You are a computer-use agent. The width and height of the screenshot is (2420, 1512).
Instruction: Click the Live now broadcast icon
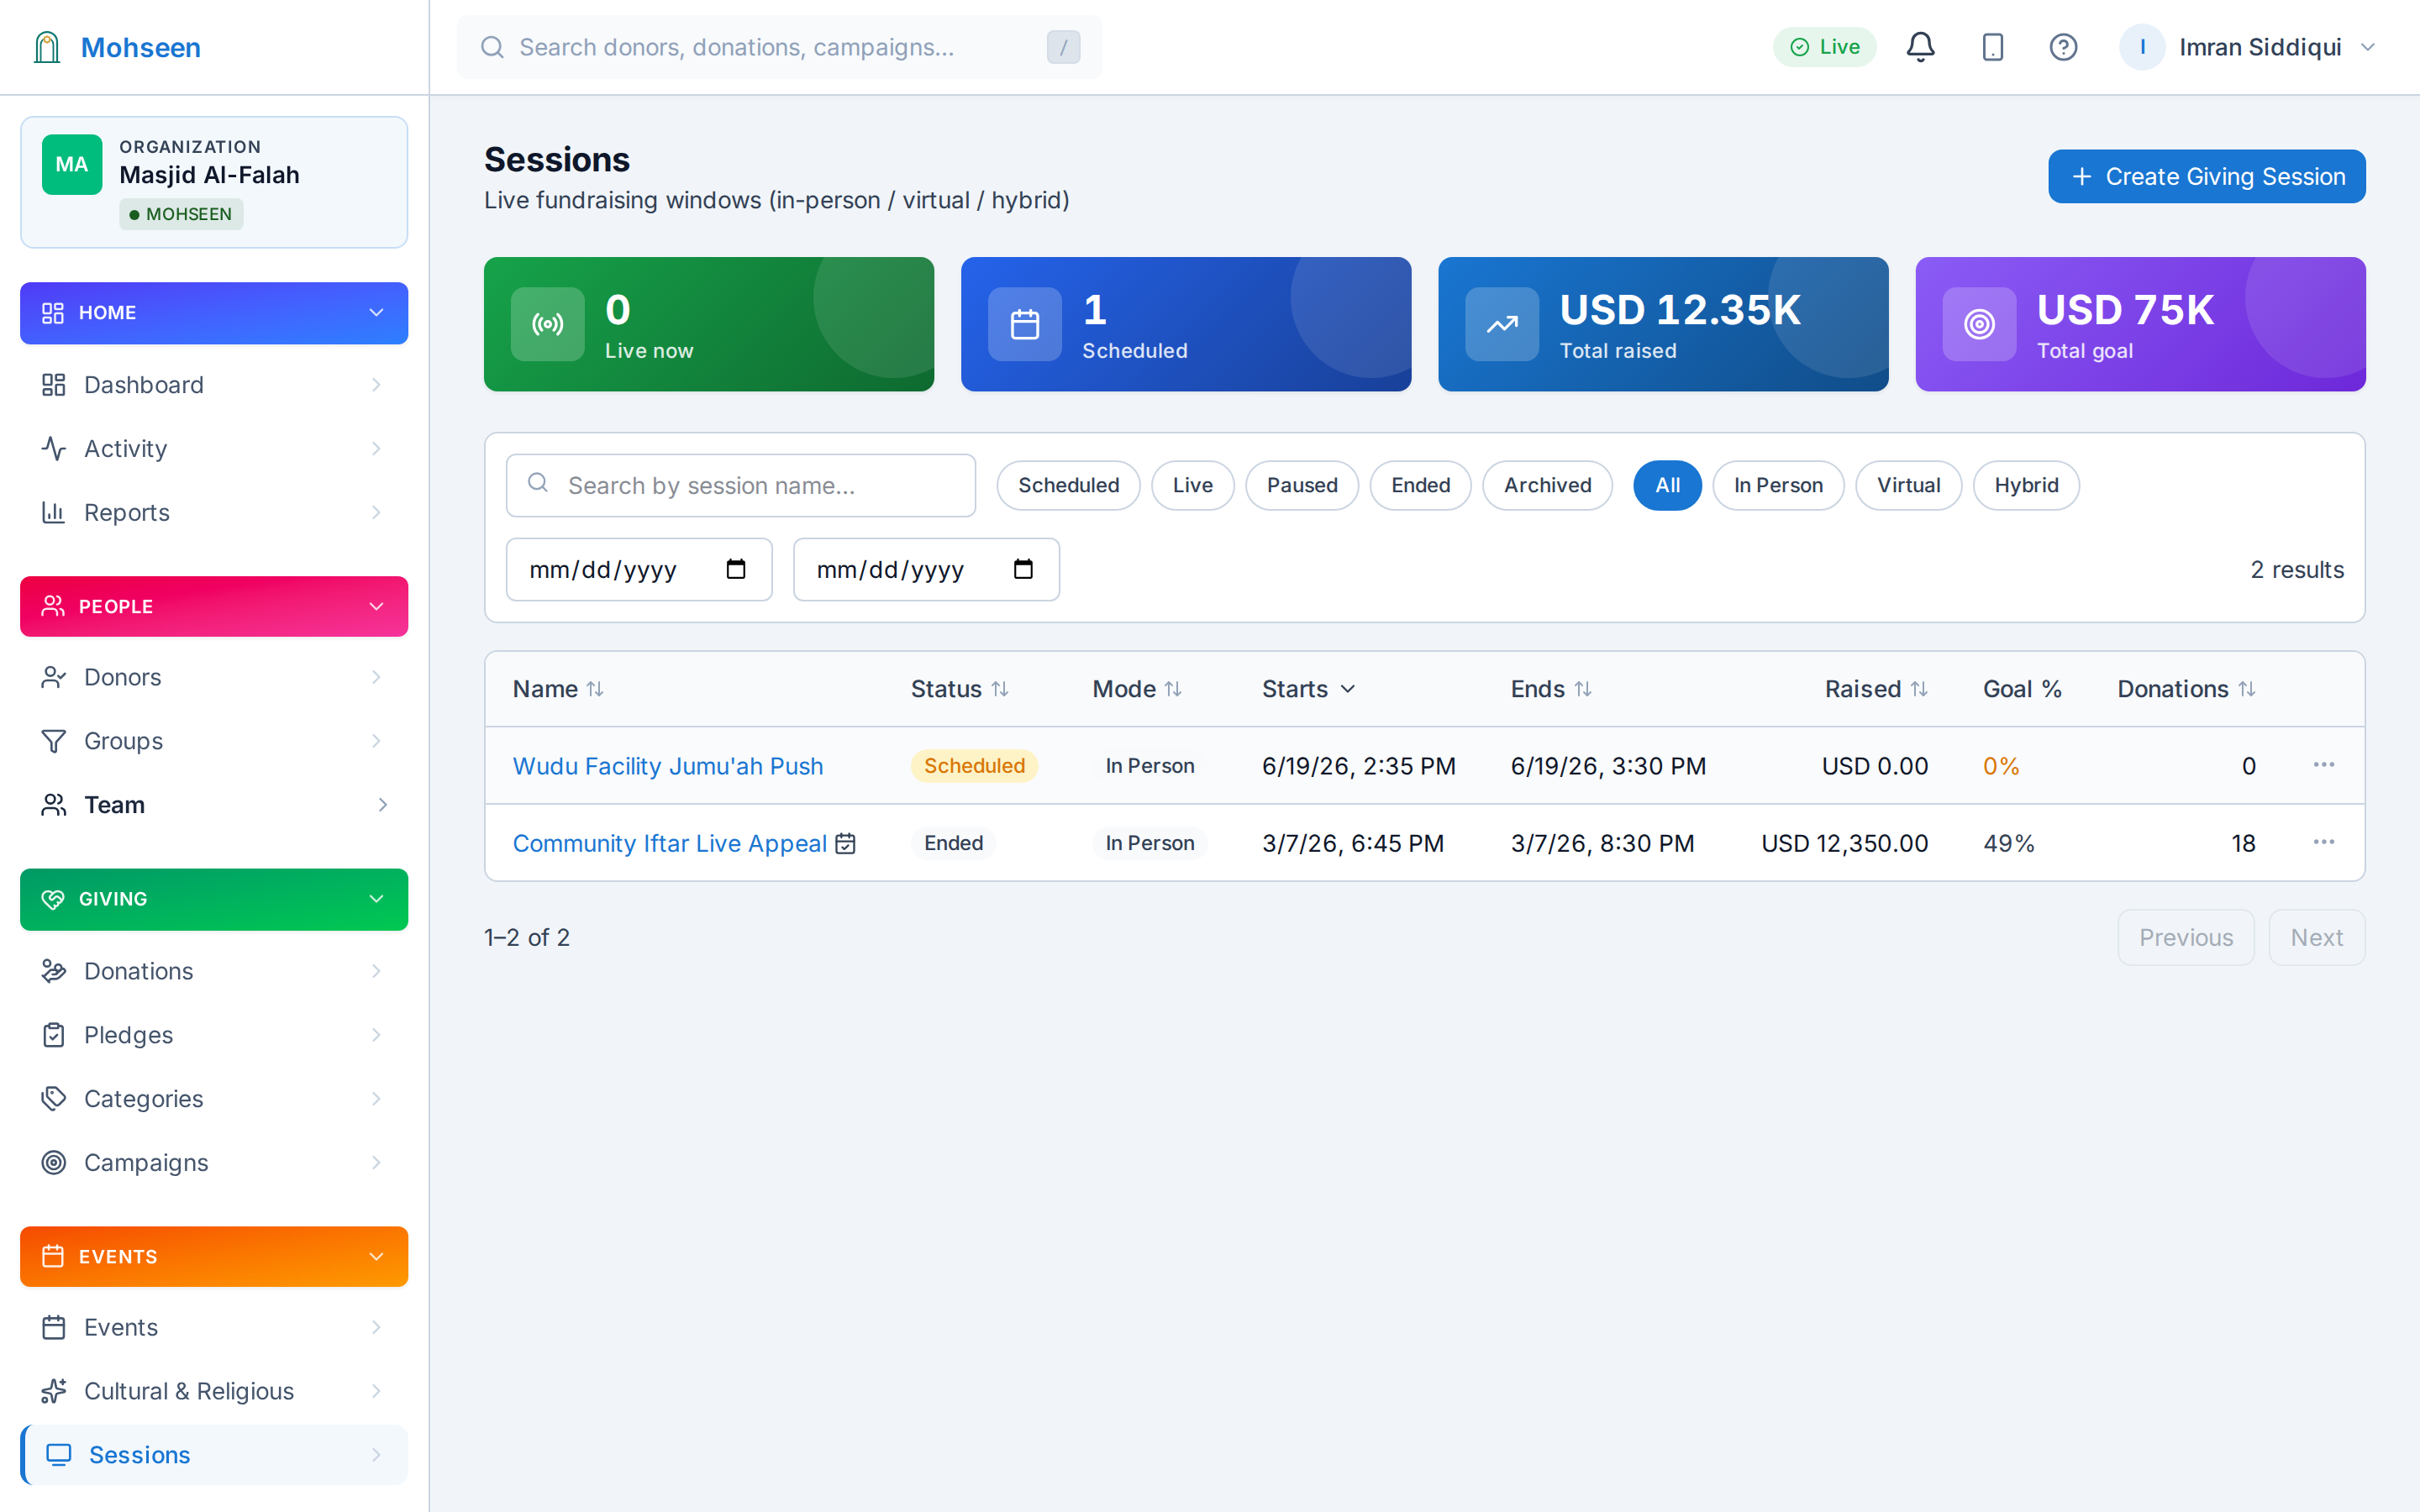coord(547,324)
